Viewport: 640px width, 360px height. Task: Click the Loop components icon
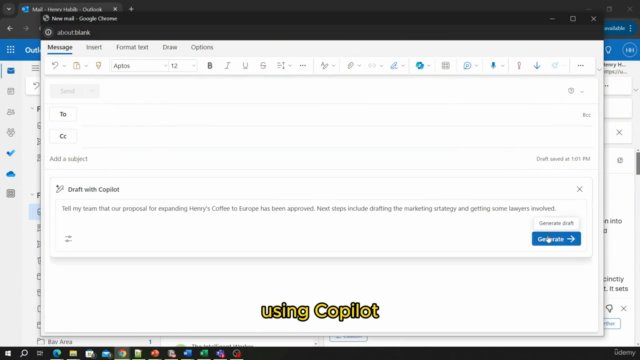tap(467, 65)
